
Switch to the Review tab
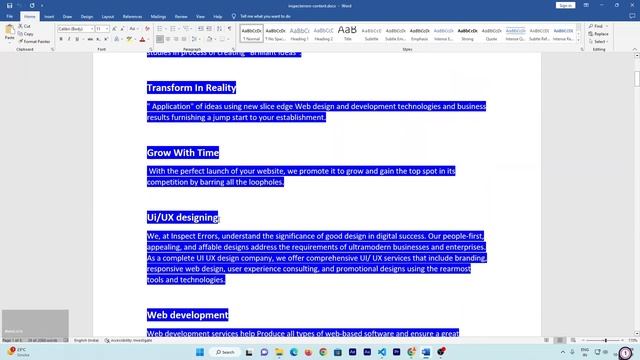pos(181,16)
